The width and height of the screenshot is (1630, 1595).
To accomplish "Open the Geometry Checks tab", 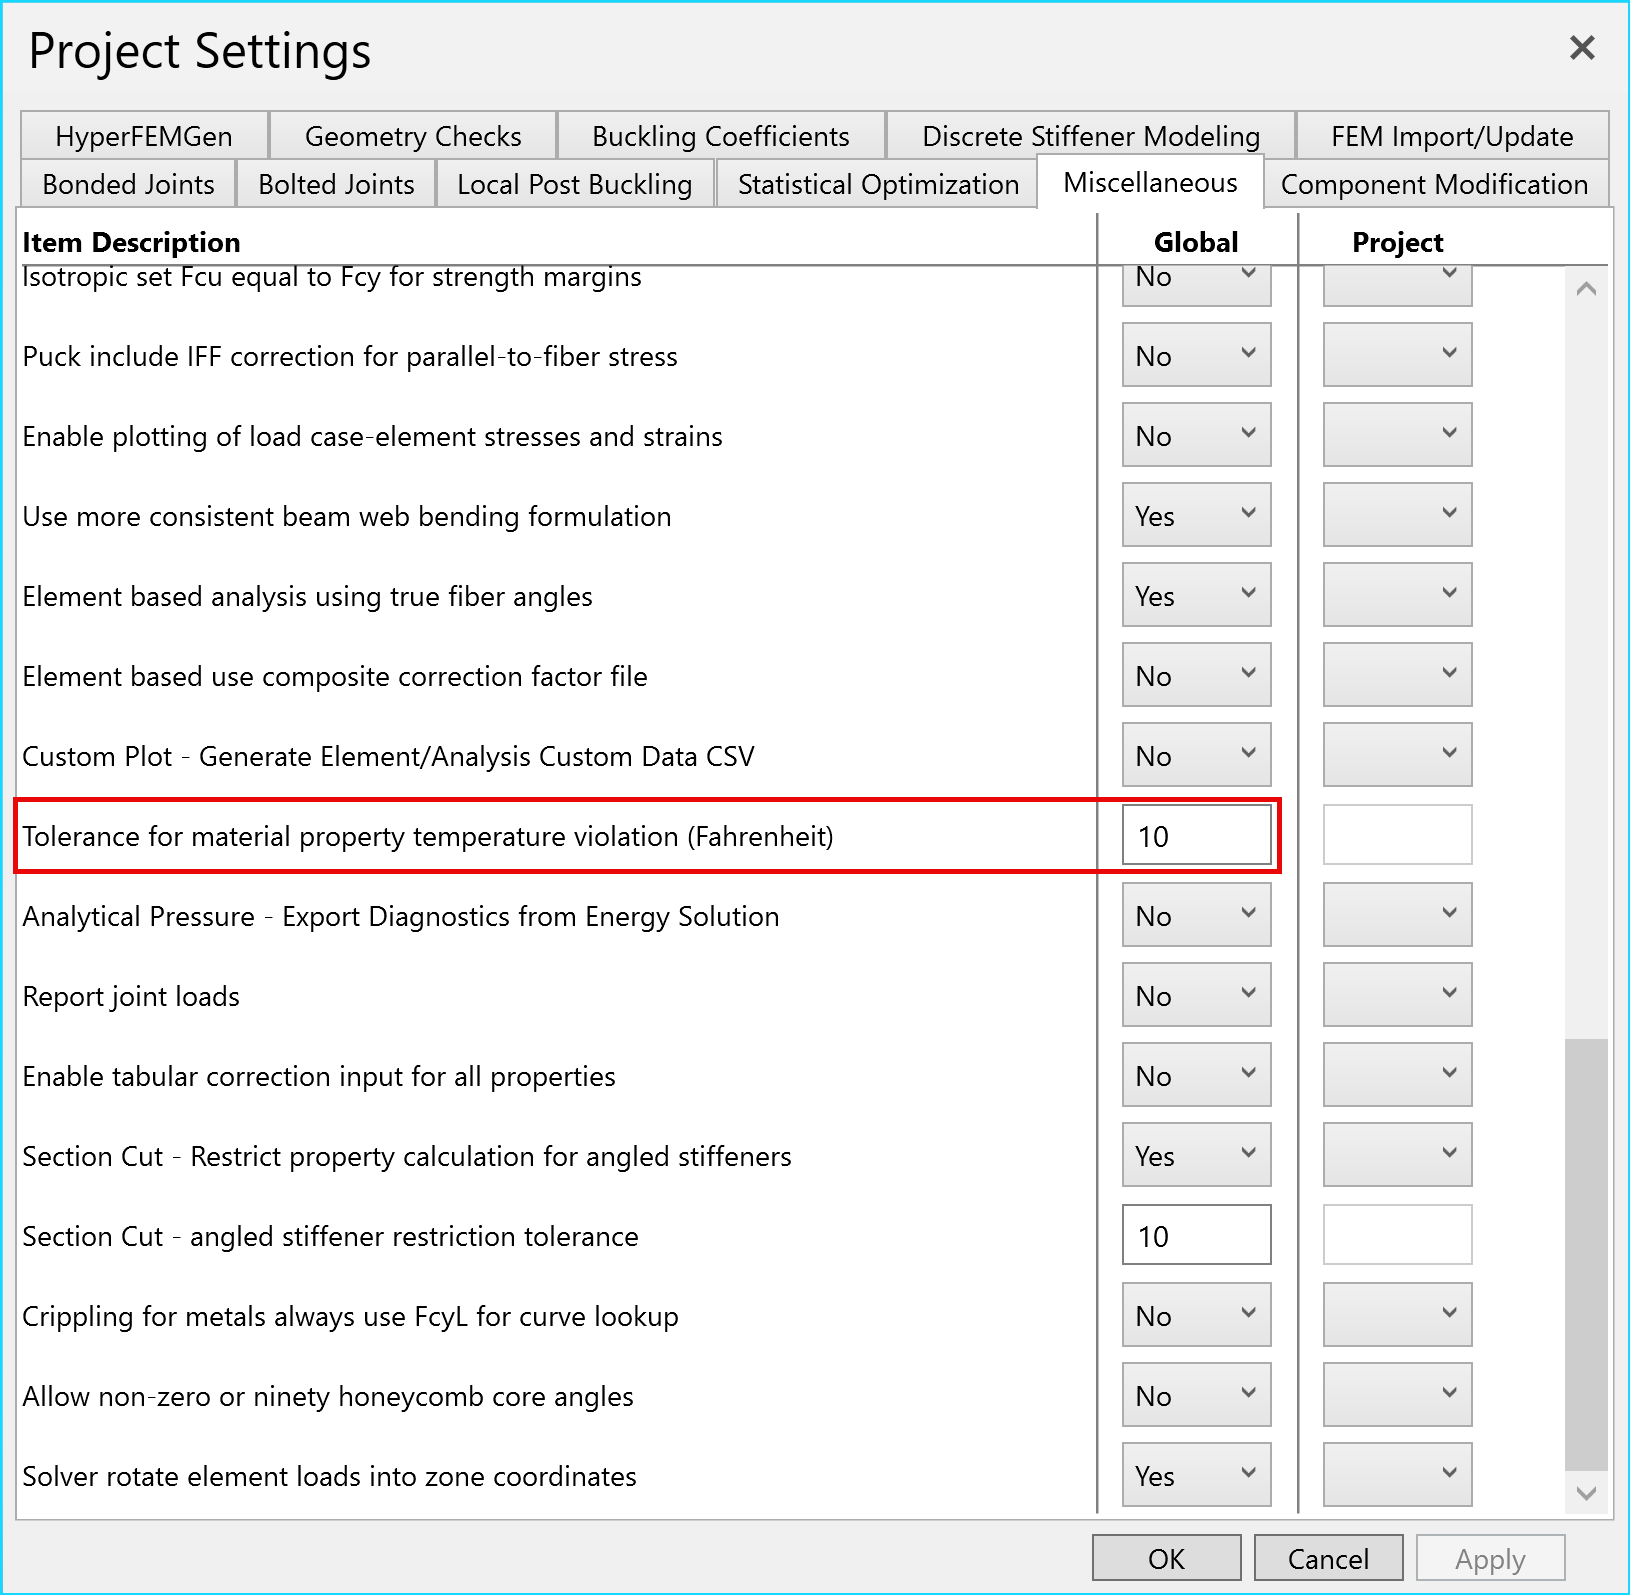I will pos(413,136).
